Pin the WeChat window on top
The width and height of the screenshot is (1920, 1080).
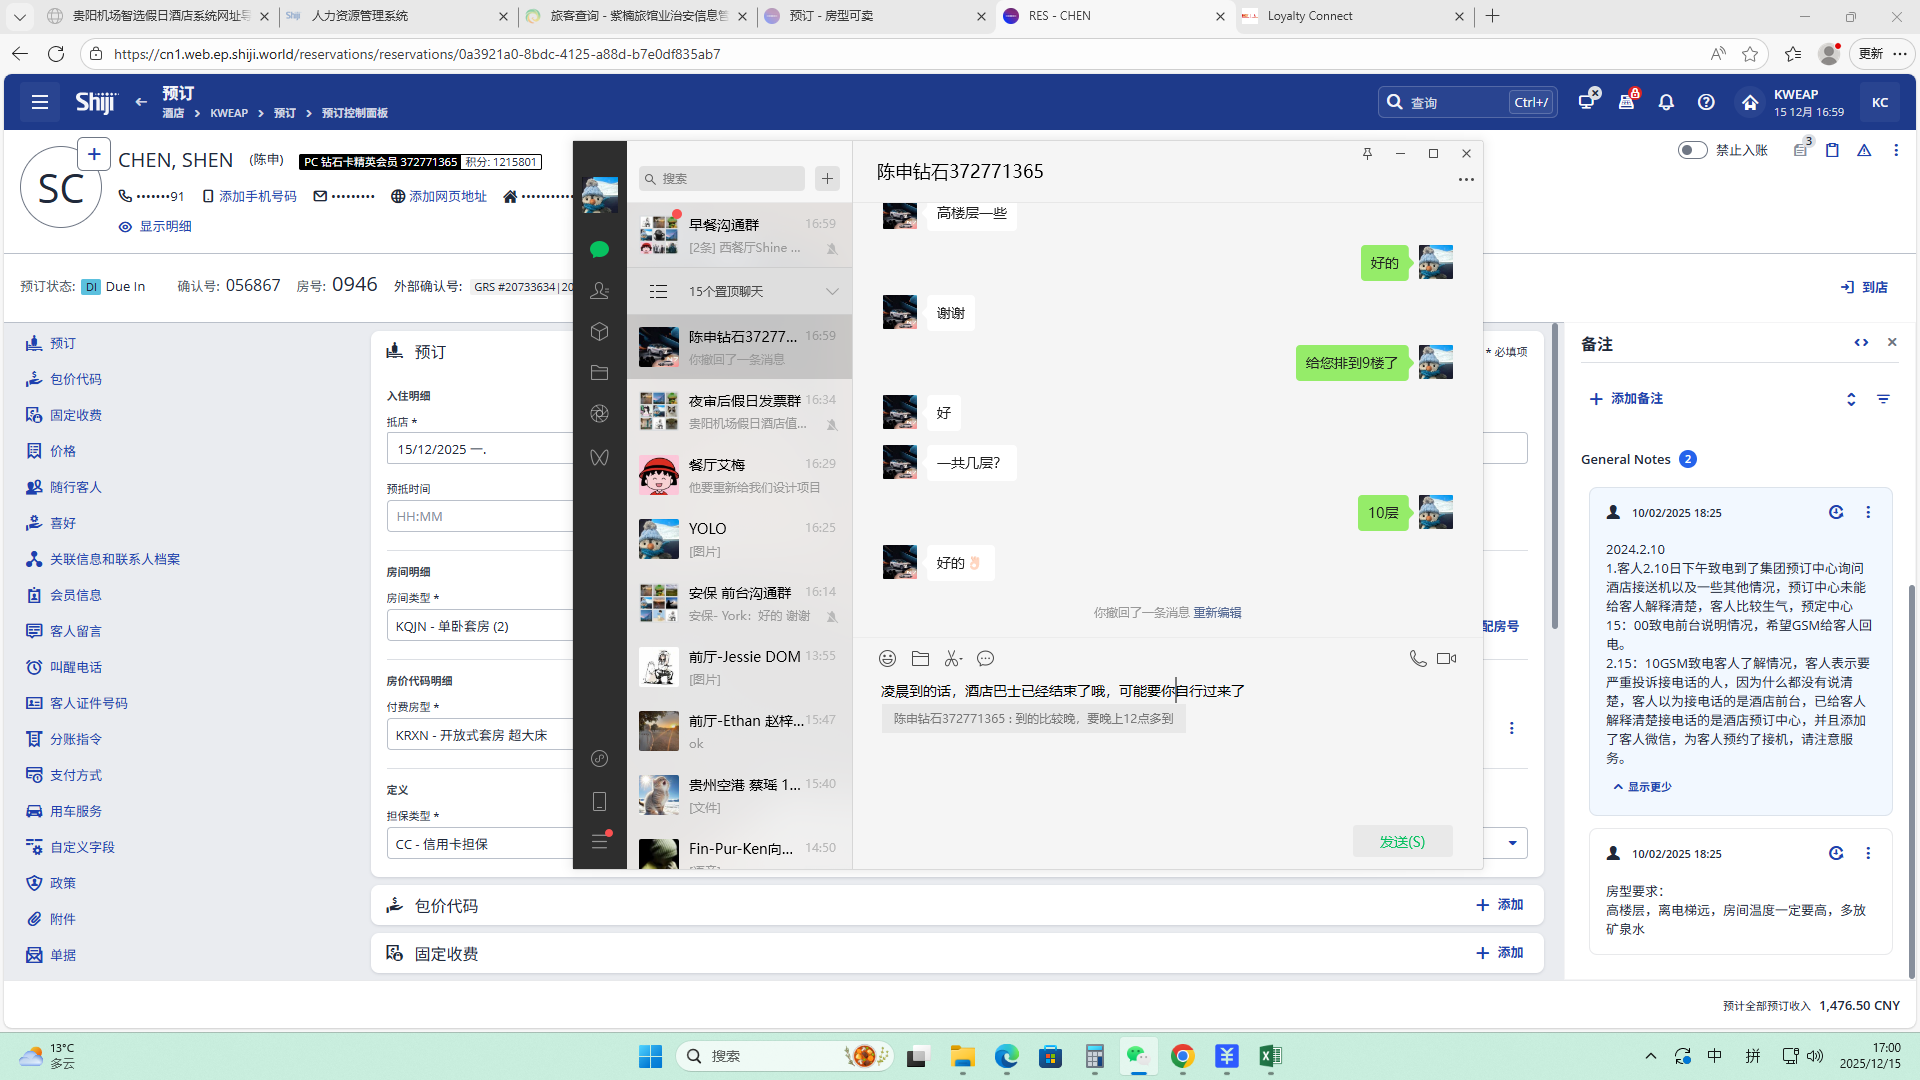(x=1367, y=153)
